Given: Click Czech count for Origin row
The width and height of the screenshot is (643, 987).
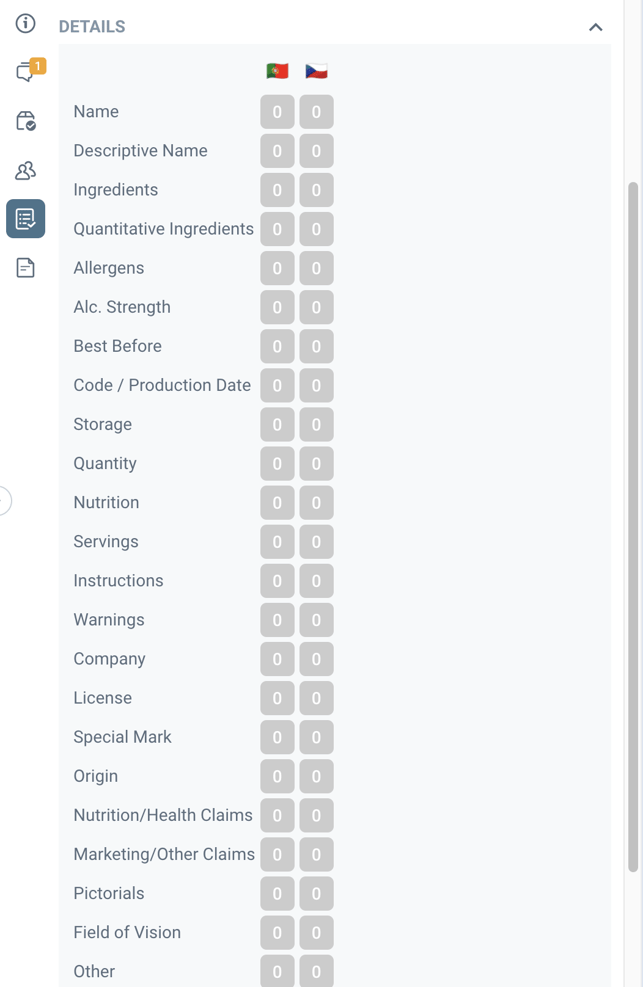Looking at the screenshot, I should pyautogui.click(x=316, y=776).
